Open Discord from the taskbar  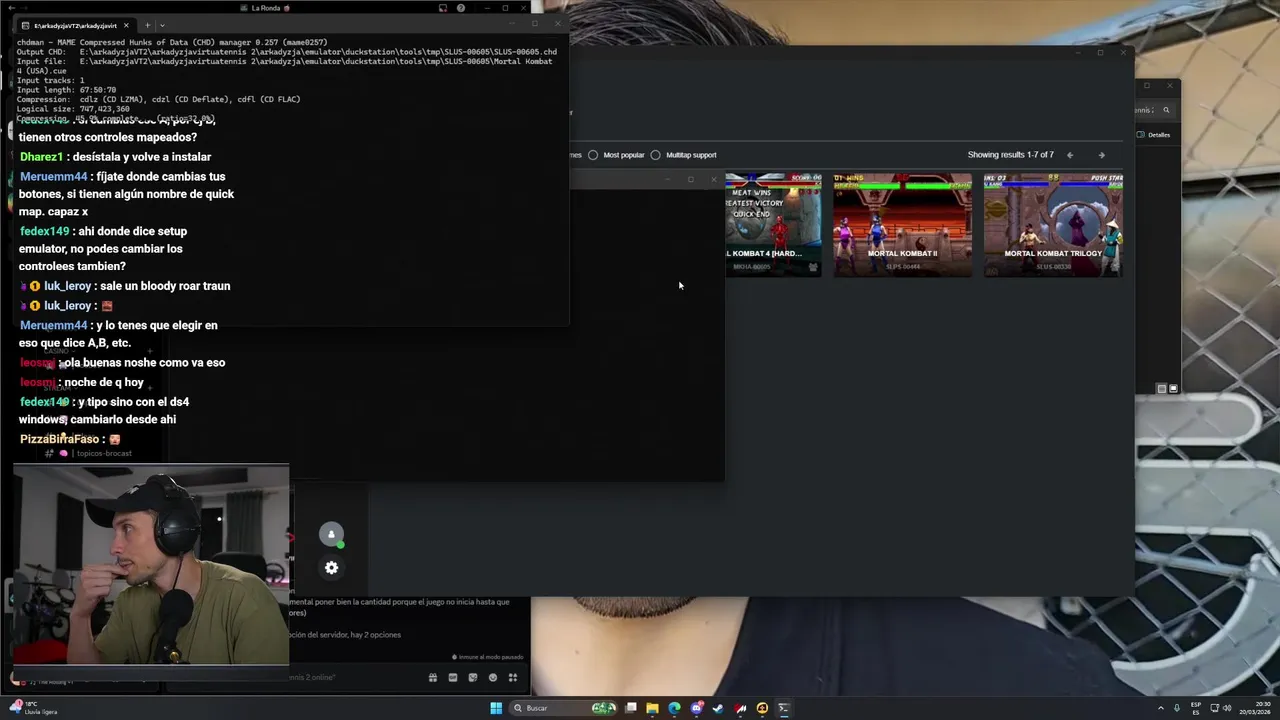tap(696, 708)
